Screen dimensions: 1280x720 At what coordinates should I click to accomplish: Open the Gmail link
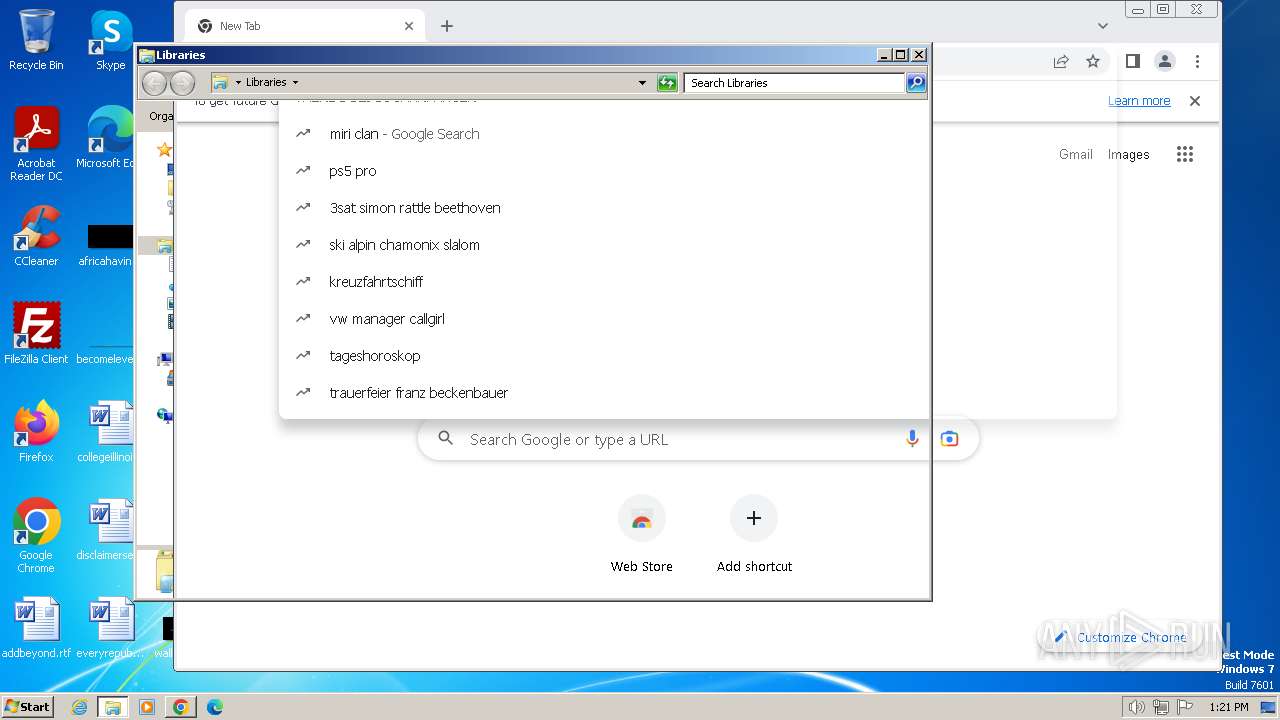[1076, 154]
